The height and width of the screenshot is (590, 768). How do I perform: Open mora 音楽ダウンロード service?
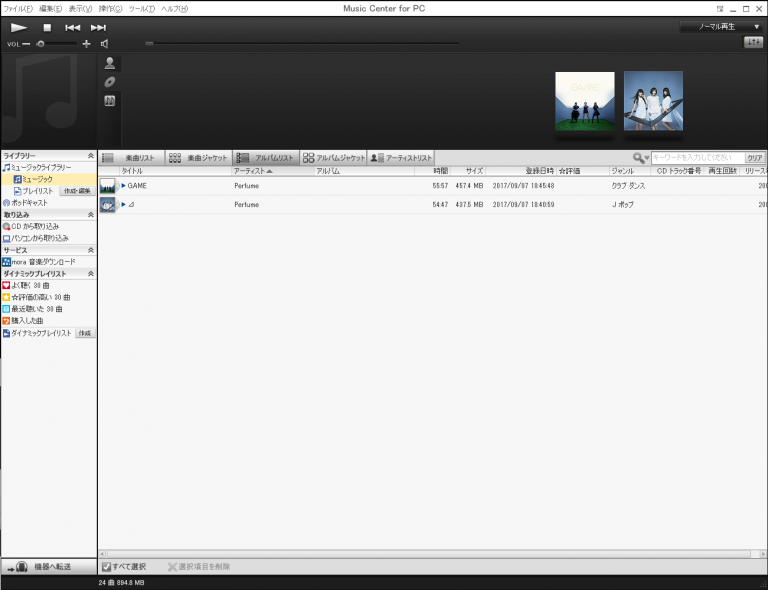(39, 262)
